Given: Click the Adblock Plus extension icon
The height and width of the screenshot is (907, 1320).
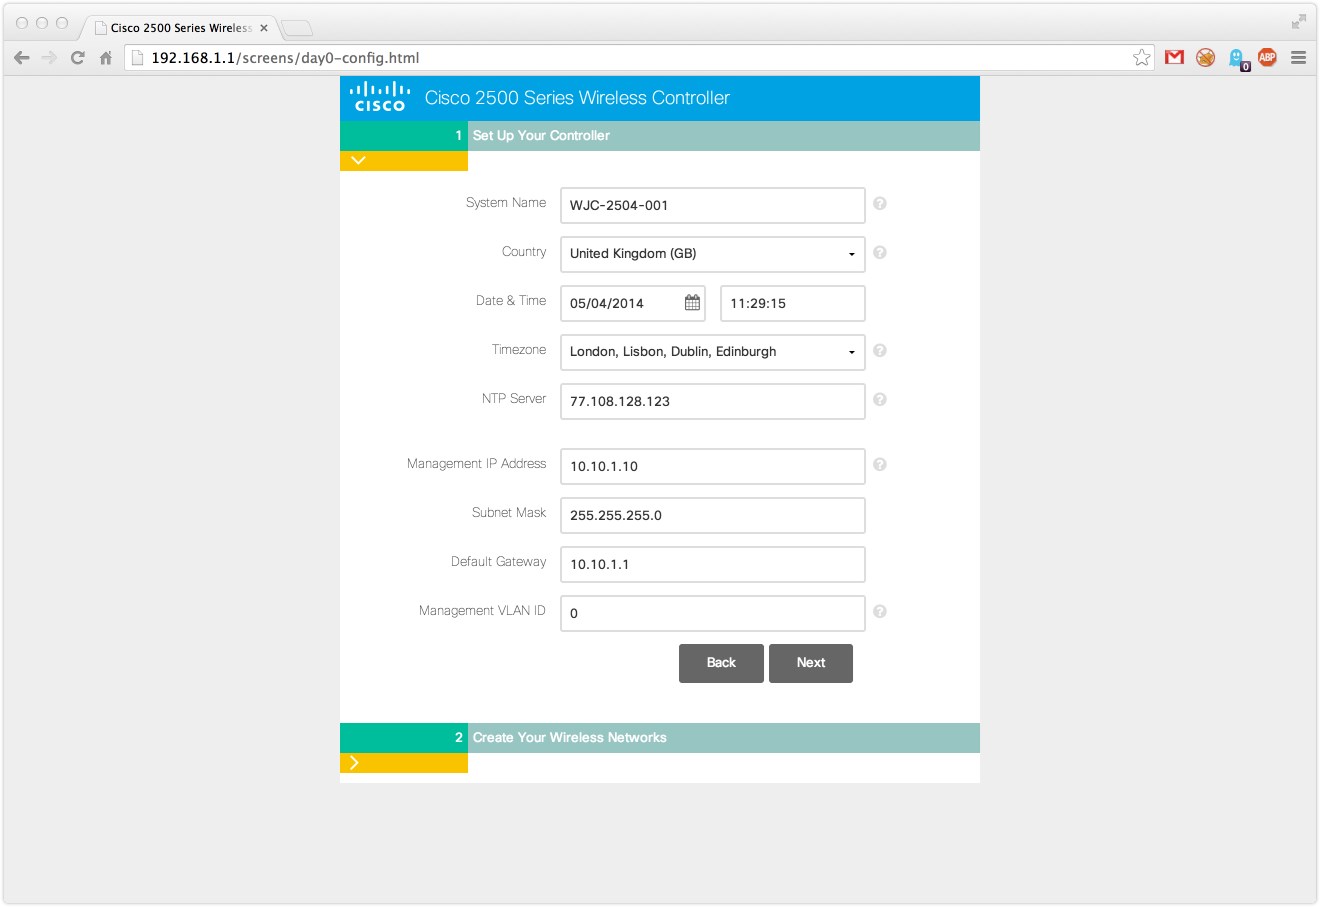Looking at the screenshot, I should 1267,58.
